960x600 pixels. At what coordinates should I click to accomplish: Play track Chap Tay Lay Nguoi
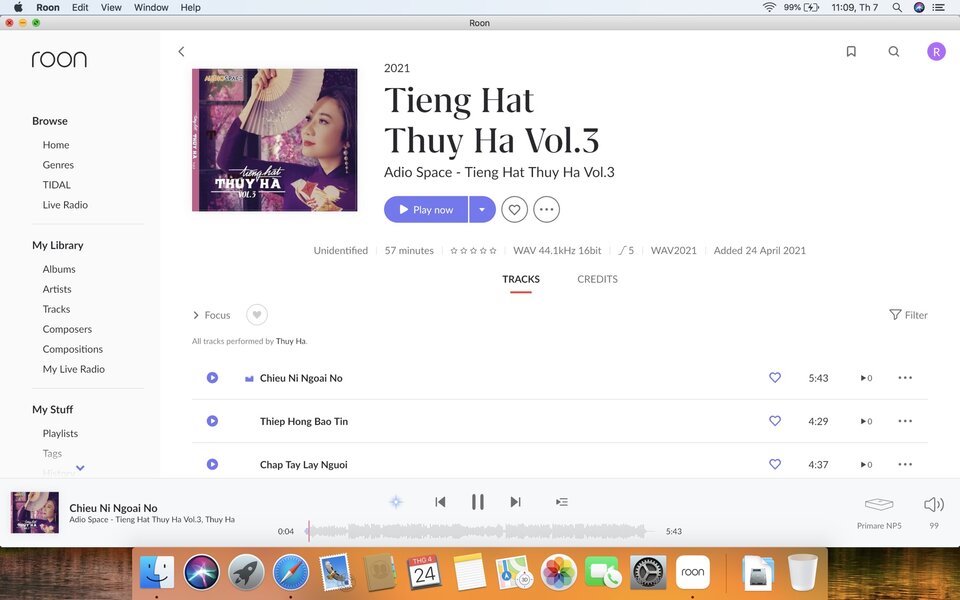(x=212, y=465)
